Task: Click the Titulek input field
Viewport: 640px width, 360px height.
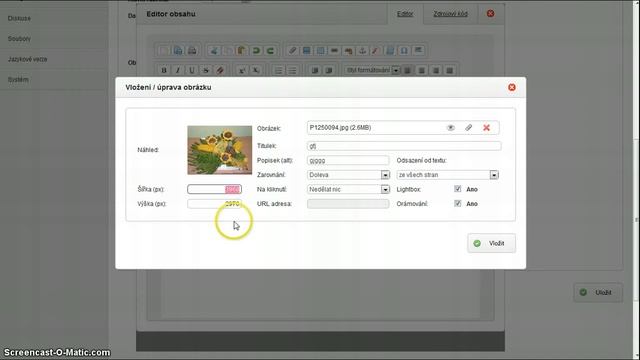Action: (x=404, y=146)
